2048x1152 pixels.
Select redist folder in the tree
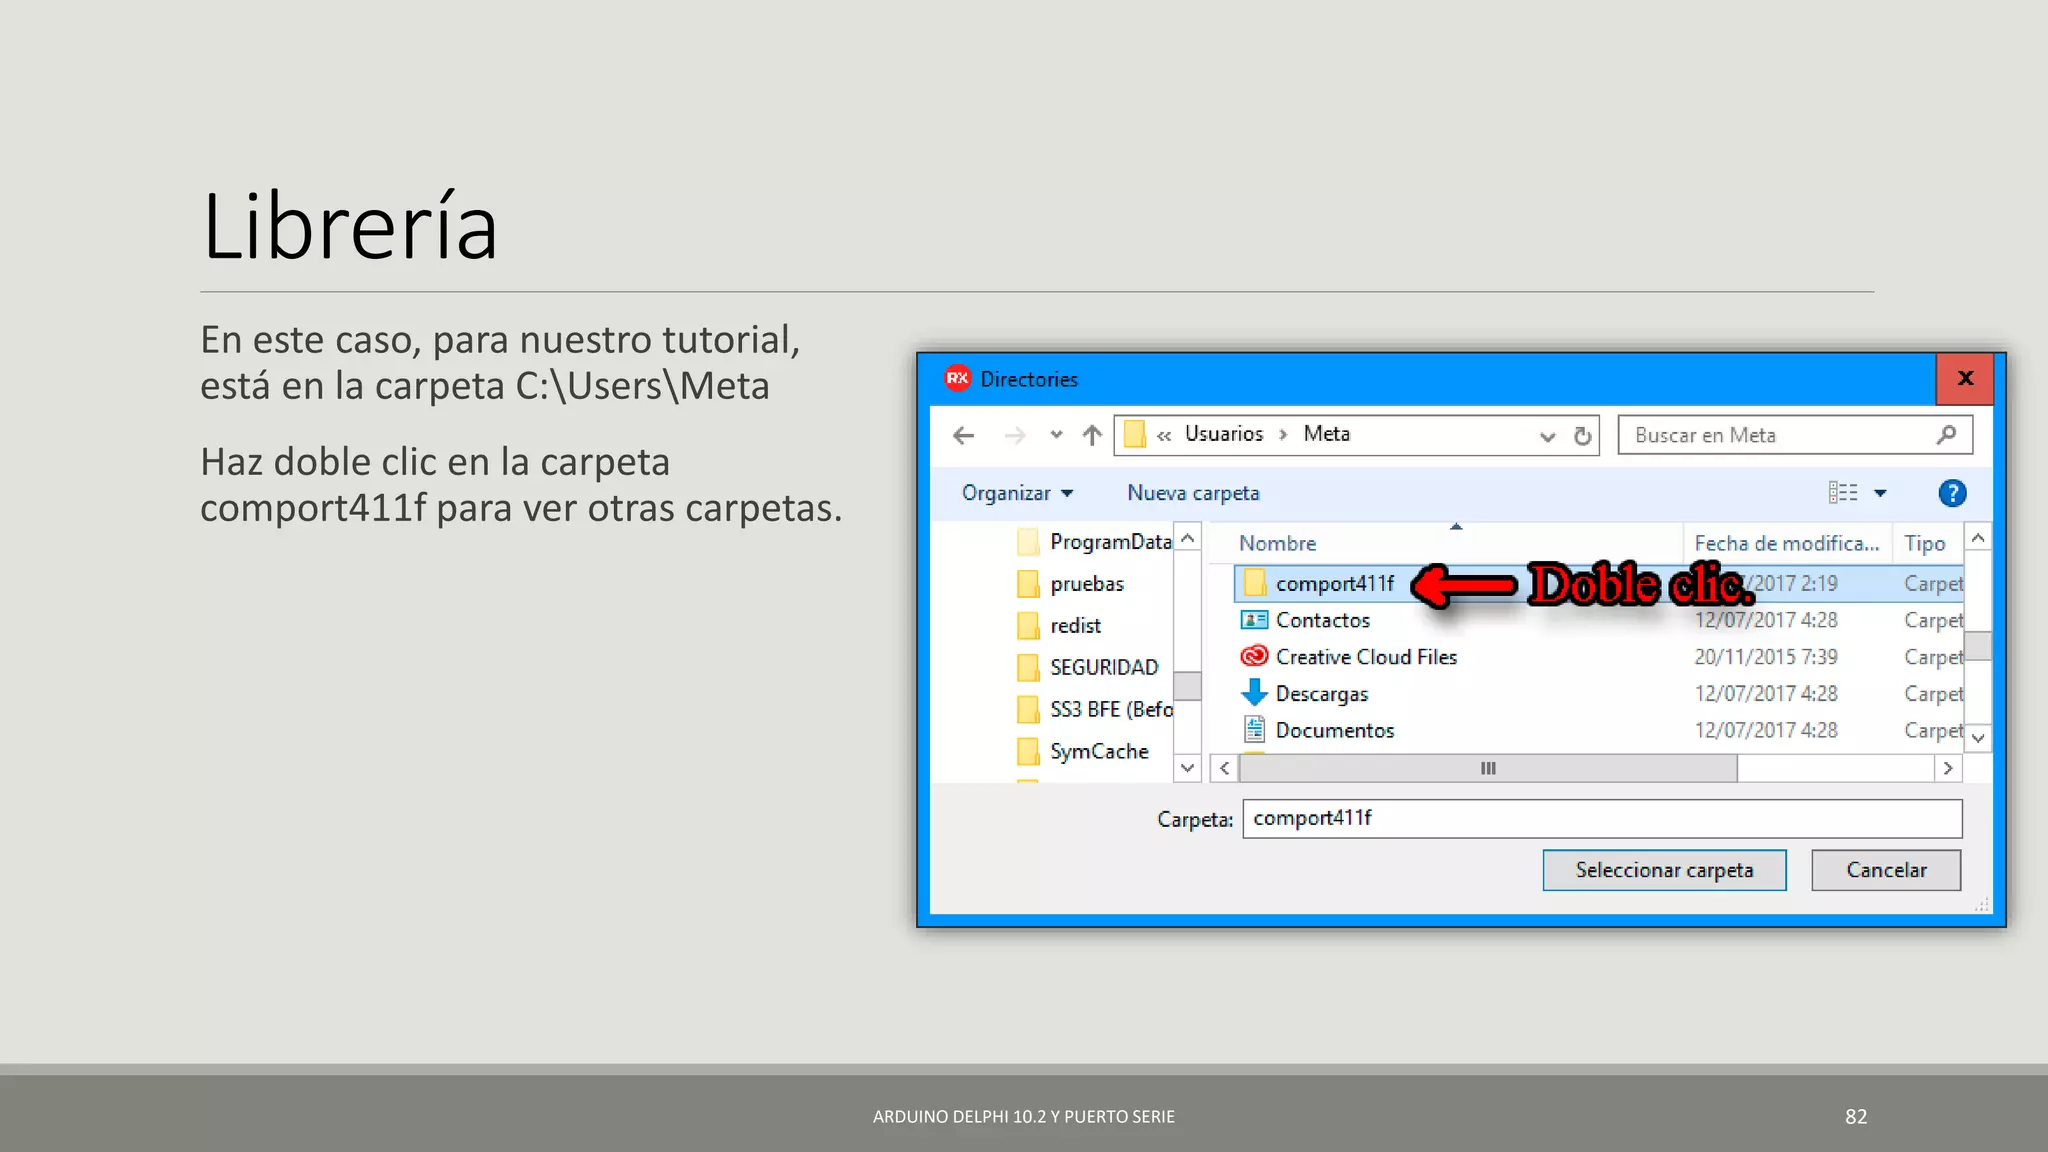point(1058,626)
